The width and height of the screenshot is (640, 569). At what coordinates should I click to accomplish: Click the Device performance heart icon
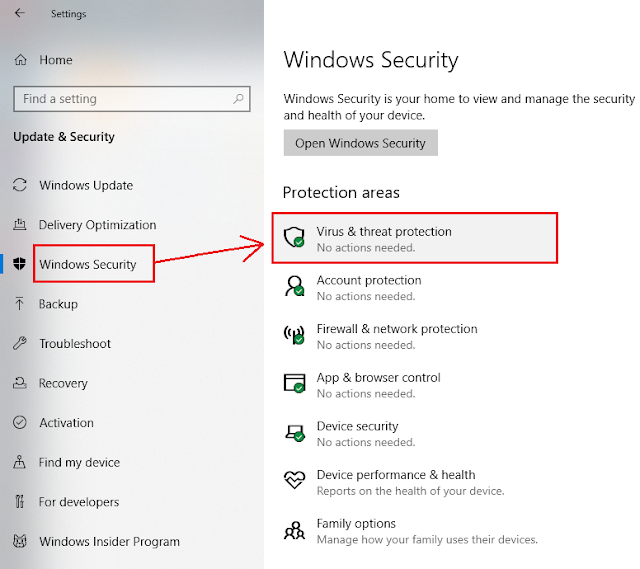click(294, 480)
